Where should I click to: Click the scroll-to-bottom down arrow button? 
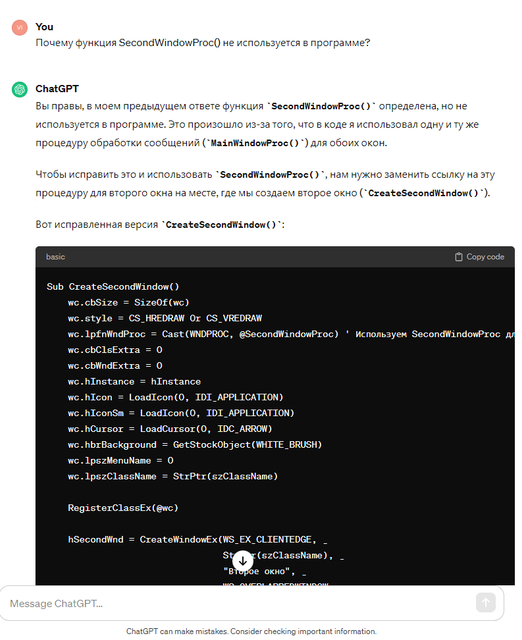(x=242, y=561)
